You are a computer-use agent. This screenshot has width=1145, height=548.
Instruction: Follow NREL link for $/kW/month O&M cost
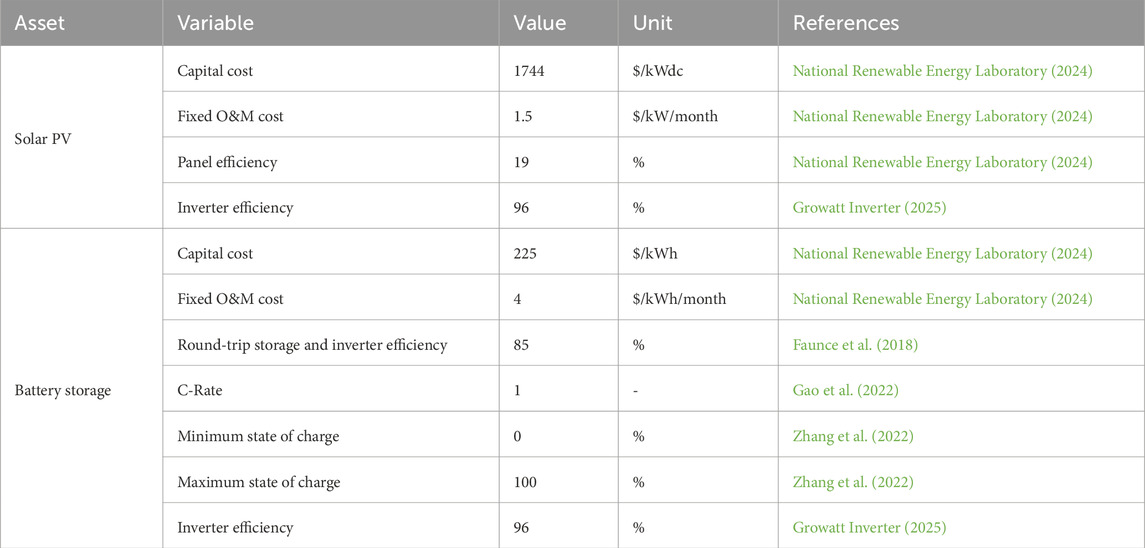click(942, 117)
